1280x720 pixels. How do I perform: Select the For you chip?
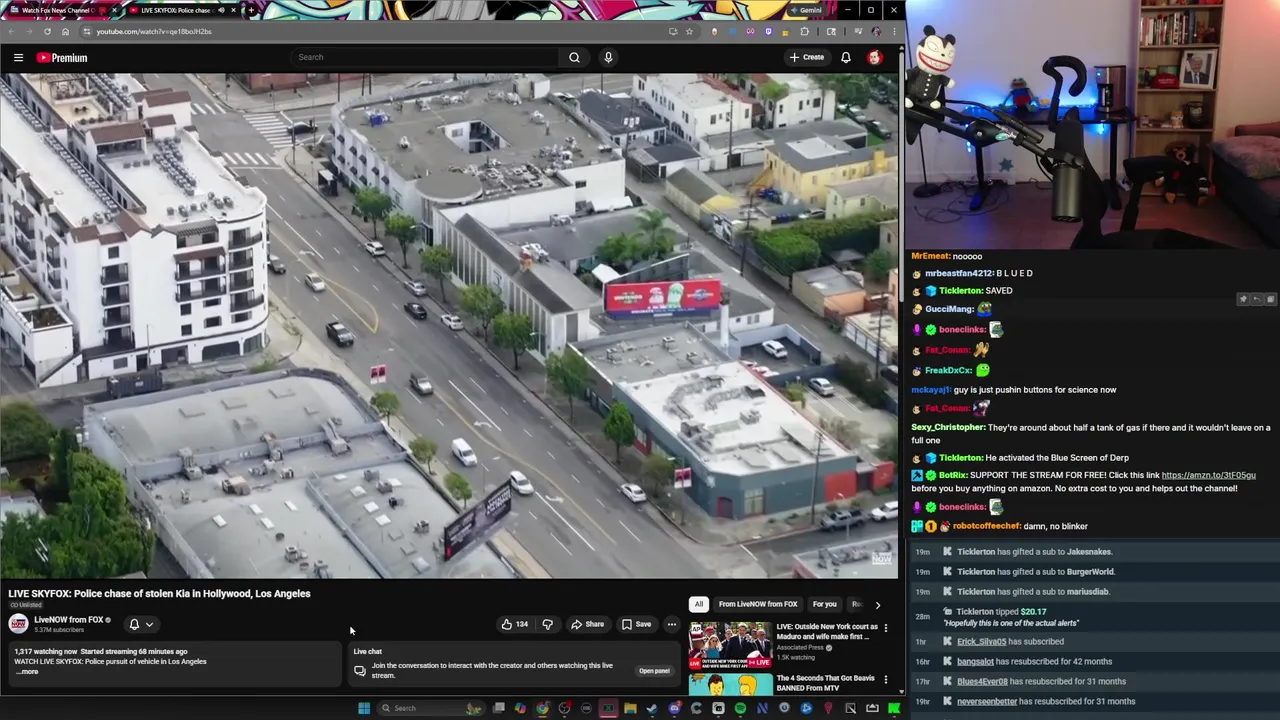[x=824, y=604]
